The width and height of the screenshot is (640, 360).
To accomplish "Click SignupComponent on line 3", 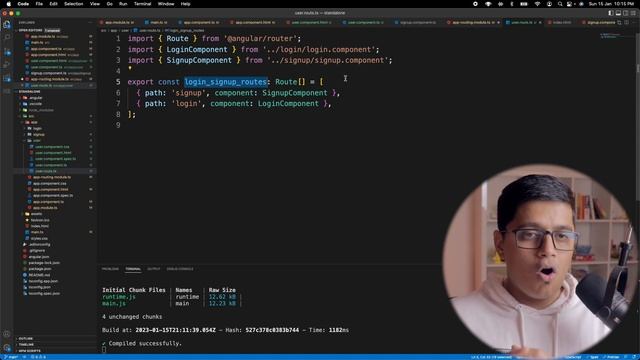I will point(199,60).
